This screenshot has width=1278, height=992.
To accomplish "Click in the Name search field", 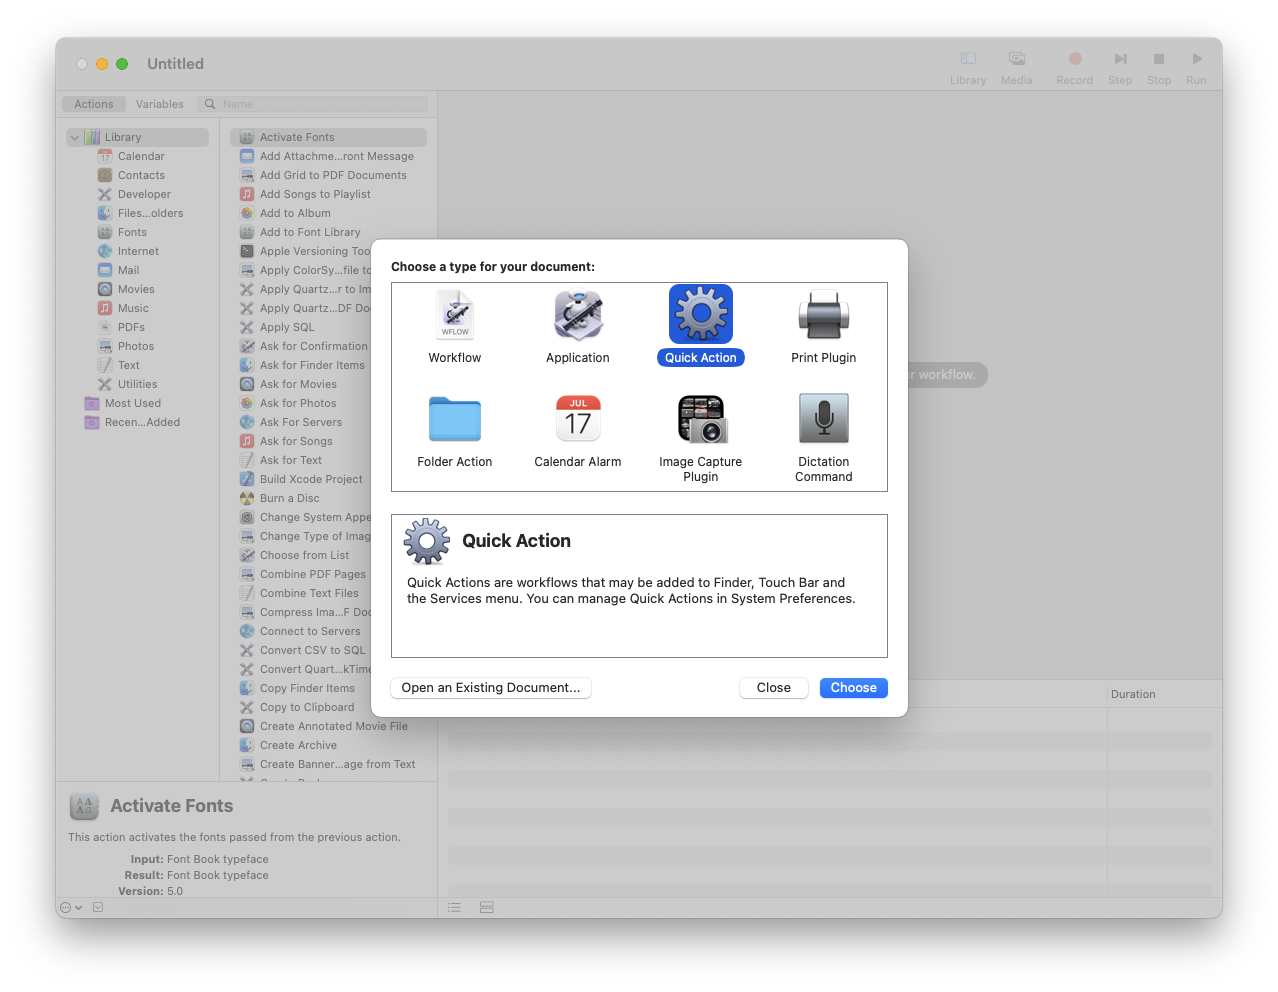I will click(x=320, y=104).
